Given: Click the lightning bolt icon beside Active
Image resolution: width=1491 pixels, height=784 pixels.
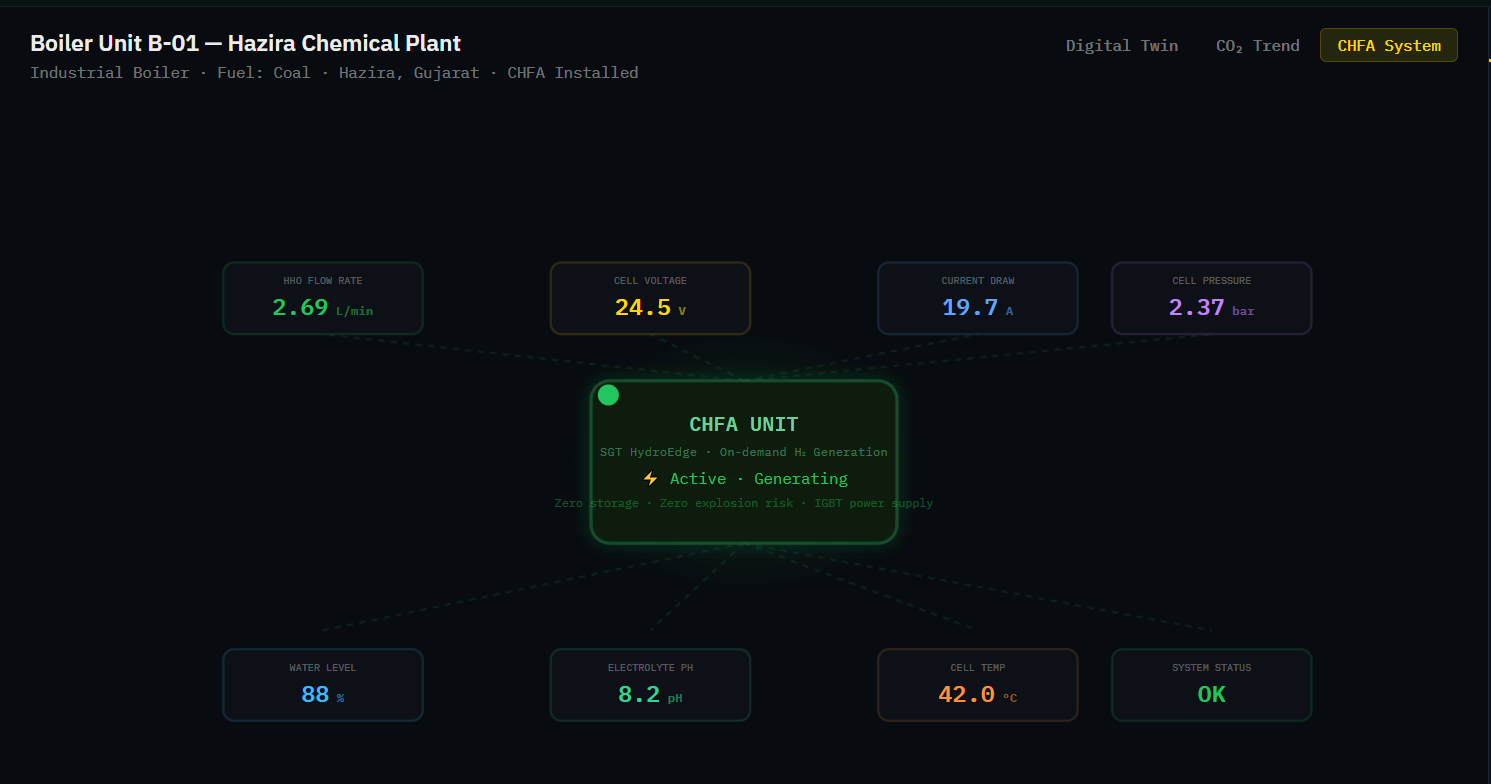Looking at the screenshot, I should click(650, 479).
